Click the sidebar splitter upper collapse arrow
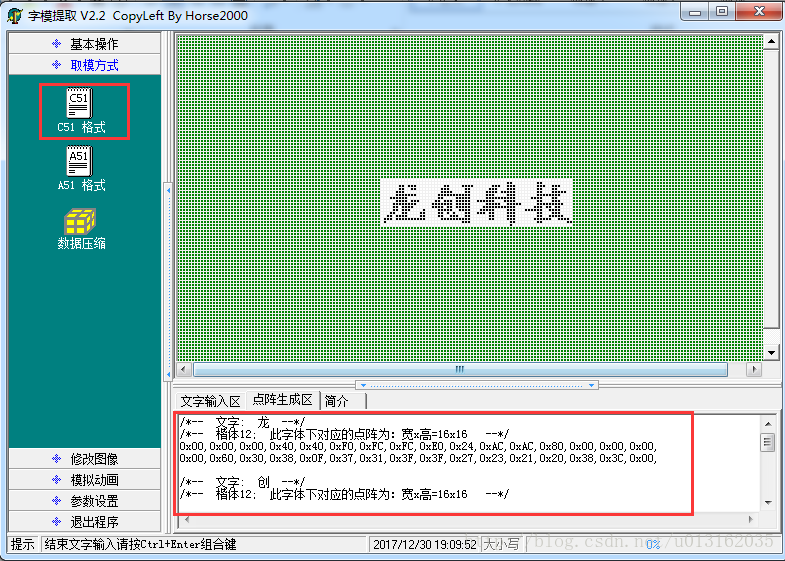This screenshot has width=785, height=561. (168, 191)
